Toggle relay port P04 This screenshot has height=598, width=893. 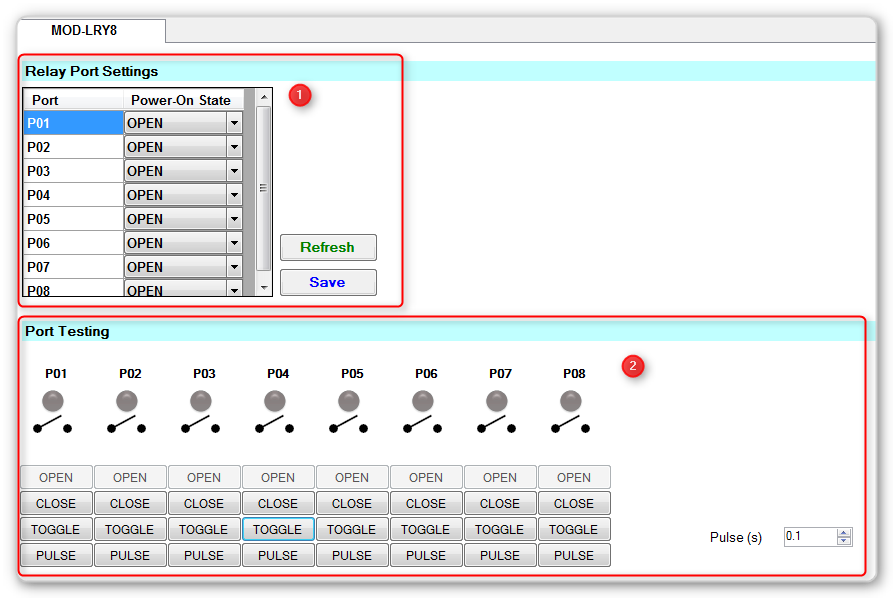pos(278,529)
